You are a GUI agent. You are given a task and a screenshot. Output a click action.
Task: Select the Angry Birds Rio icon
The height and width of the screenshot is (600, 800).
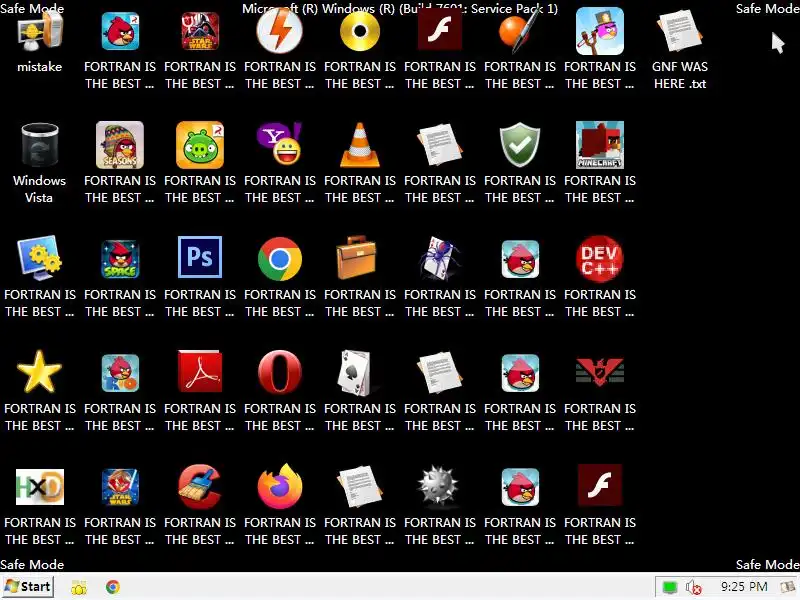pyautogui.click(x=120, y=373)
